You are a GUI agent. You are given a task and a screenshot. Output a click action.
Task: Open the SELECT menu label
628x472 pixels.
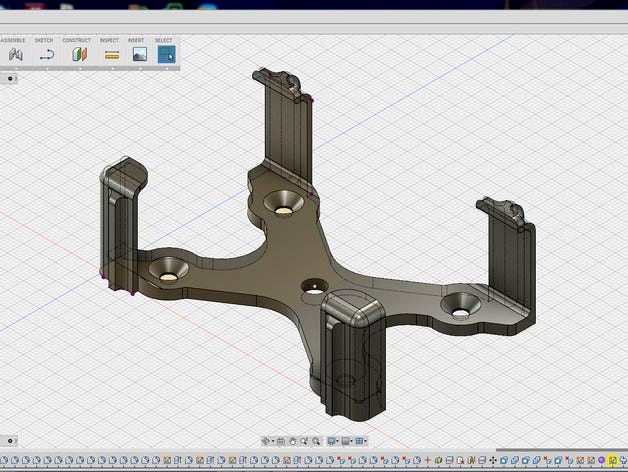(x=163, y=40)
